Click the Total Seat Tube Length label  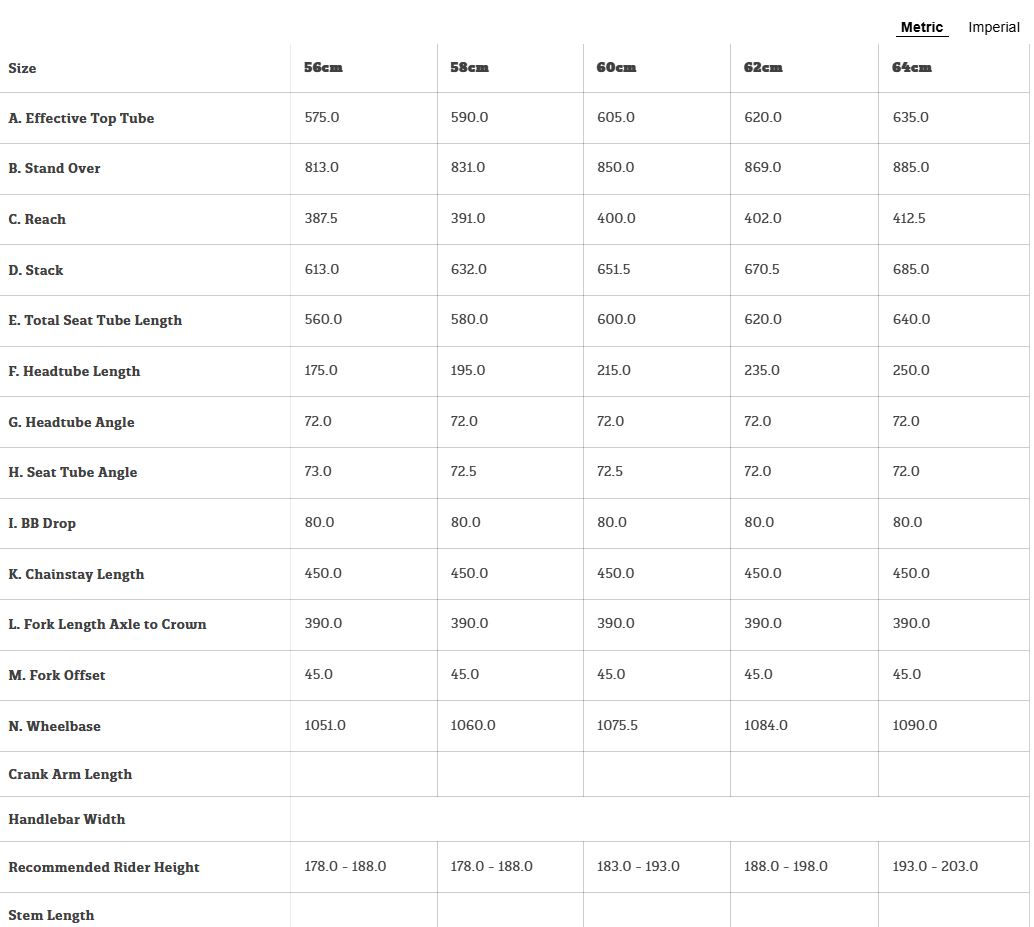95,320
